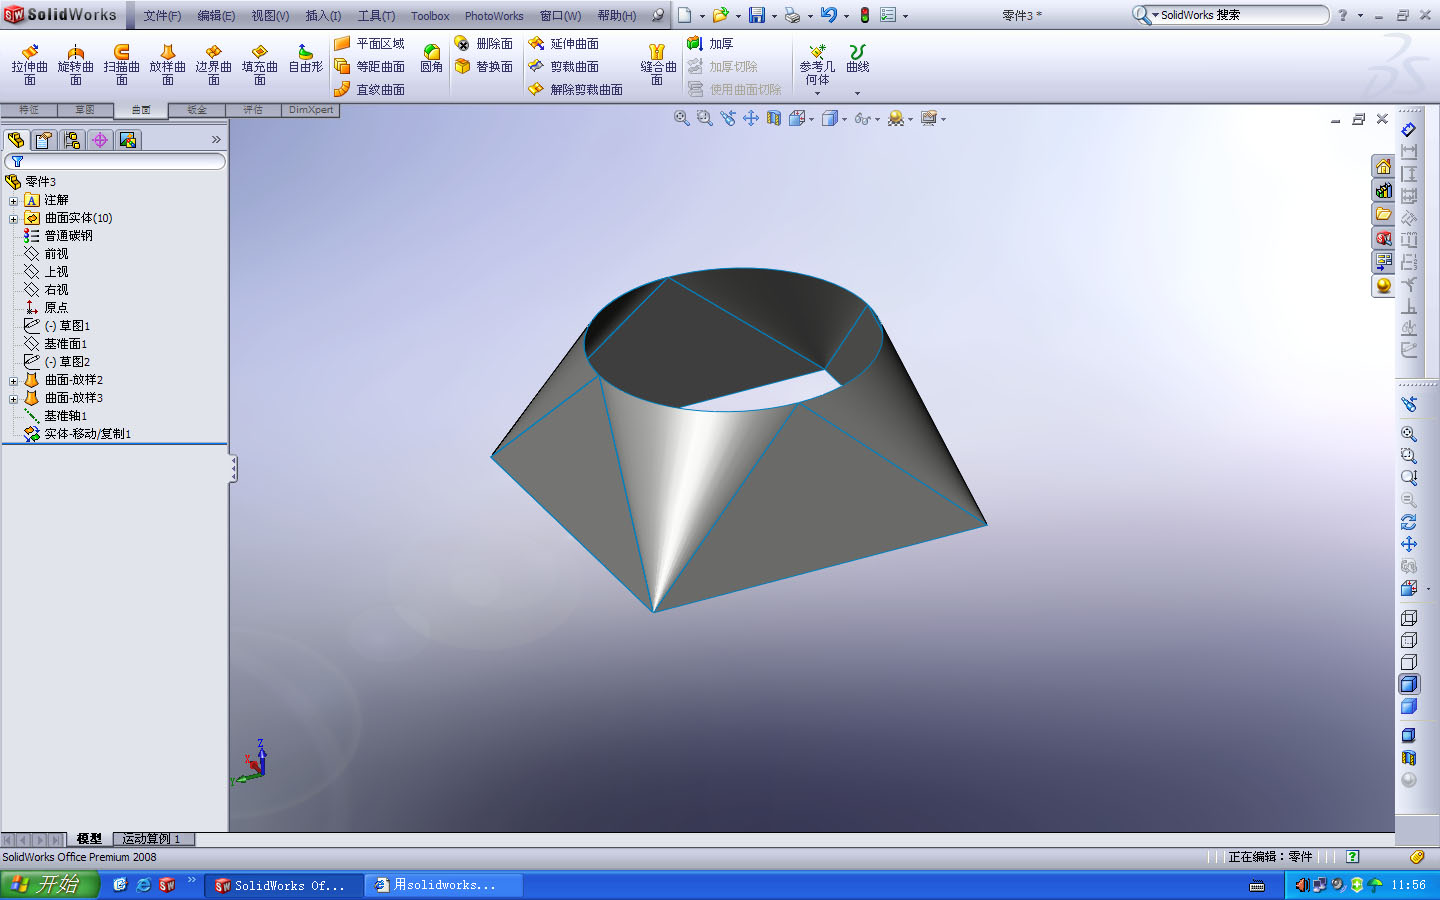Expand hidden manager tabs with double chevron
The height and width of the screenshot is (900, 1440).
point(216,140)
